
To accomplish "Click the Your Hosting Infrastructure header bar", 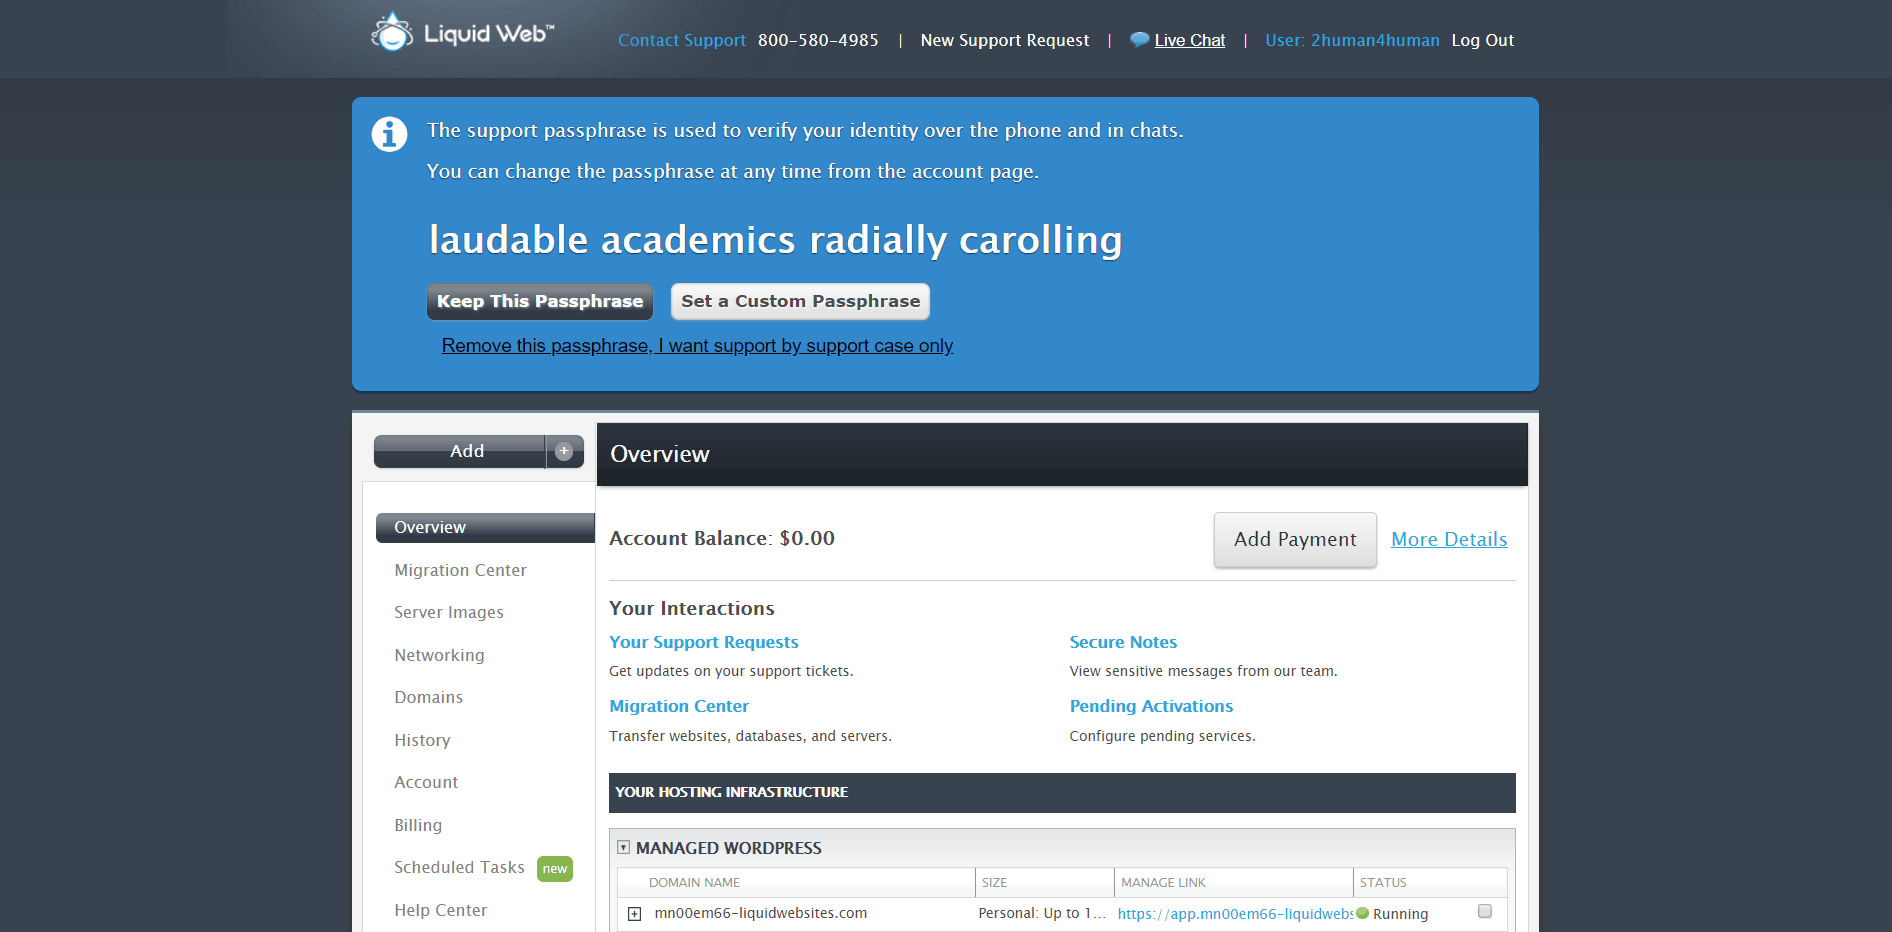I will click(x=1062, y=792).
